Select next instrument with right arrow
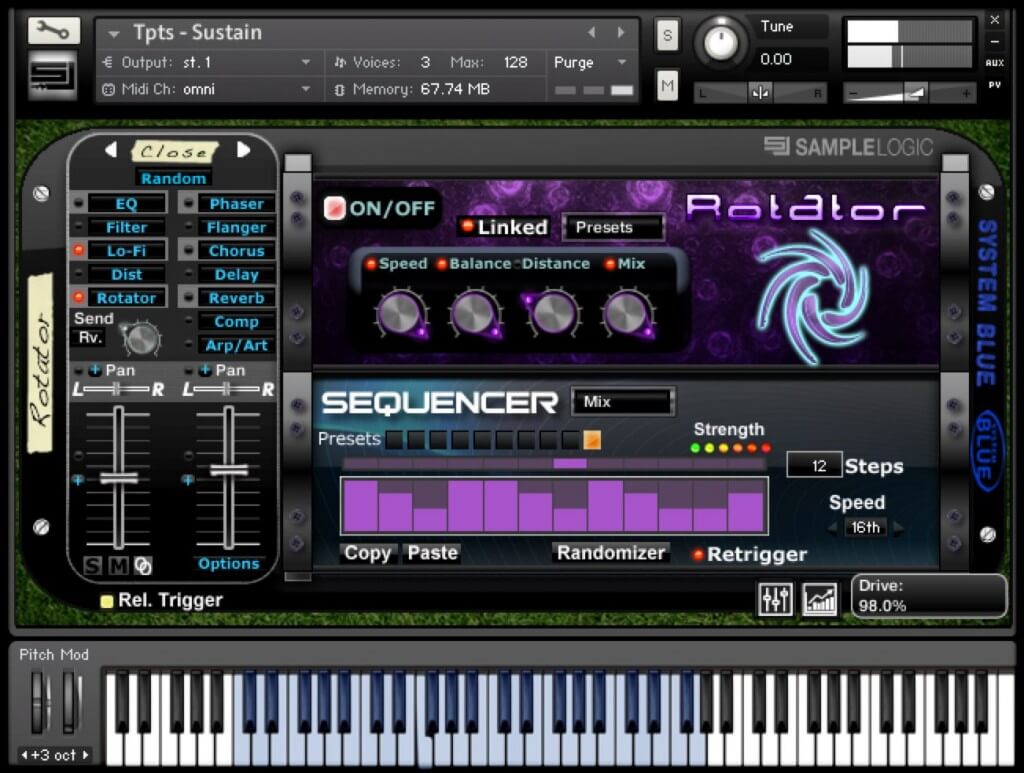 tap(620, 32)
